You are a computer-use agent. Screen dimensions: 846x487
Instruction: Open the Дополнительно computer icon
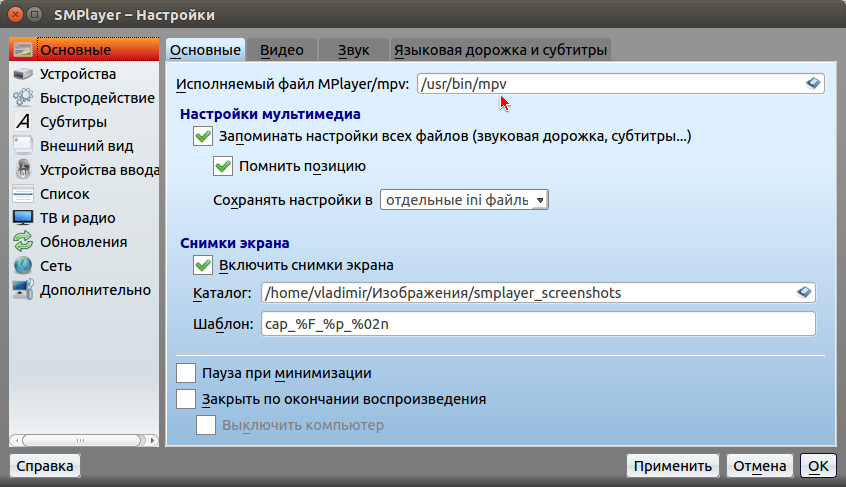[23, 290]
